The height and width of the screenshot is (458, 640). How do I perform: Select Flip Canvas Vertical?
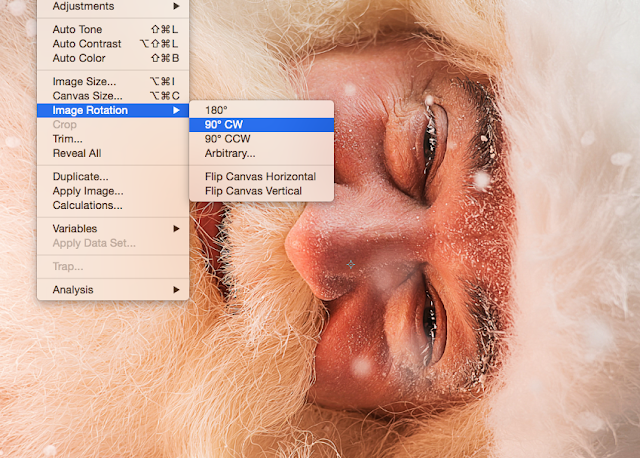(x=261, y=191)
